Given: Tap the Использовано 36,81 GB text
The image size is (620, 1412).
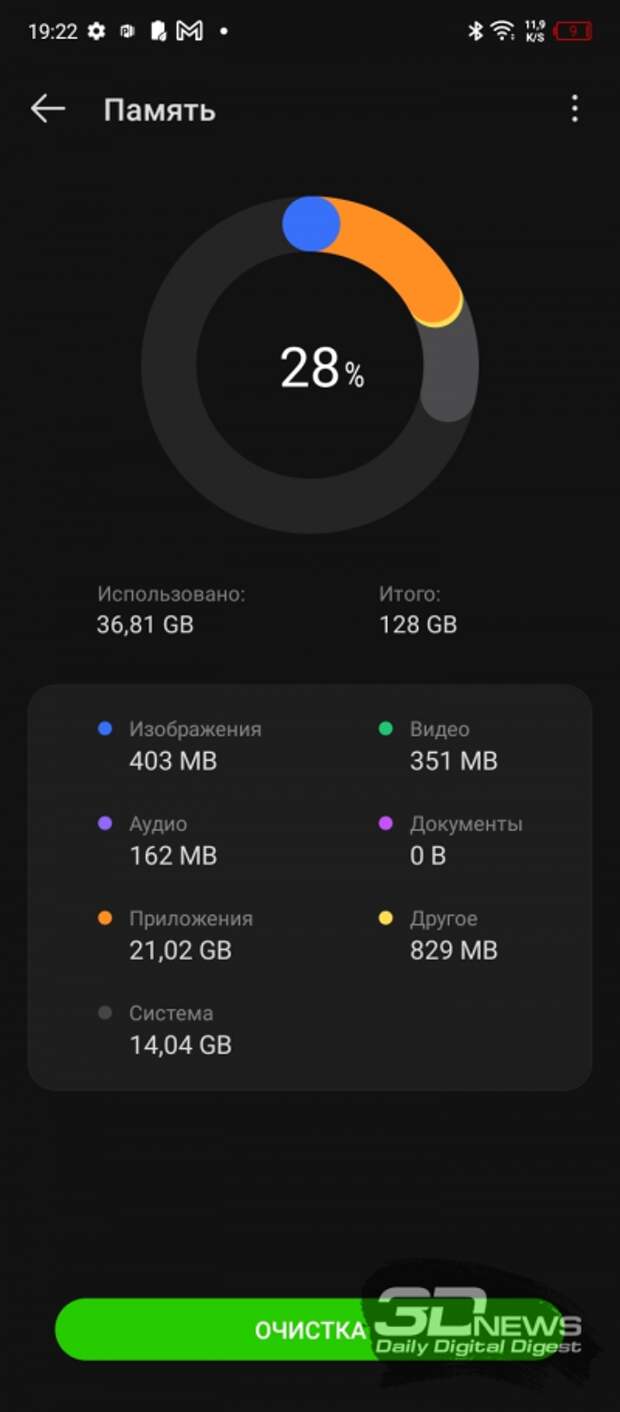Looking at the screenshot, I should coord(171,609).
